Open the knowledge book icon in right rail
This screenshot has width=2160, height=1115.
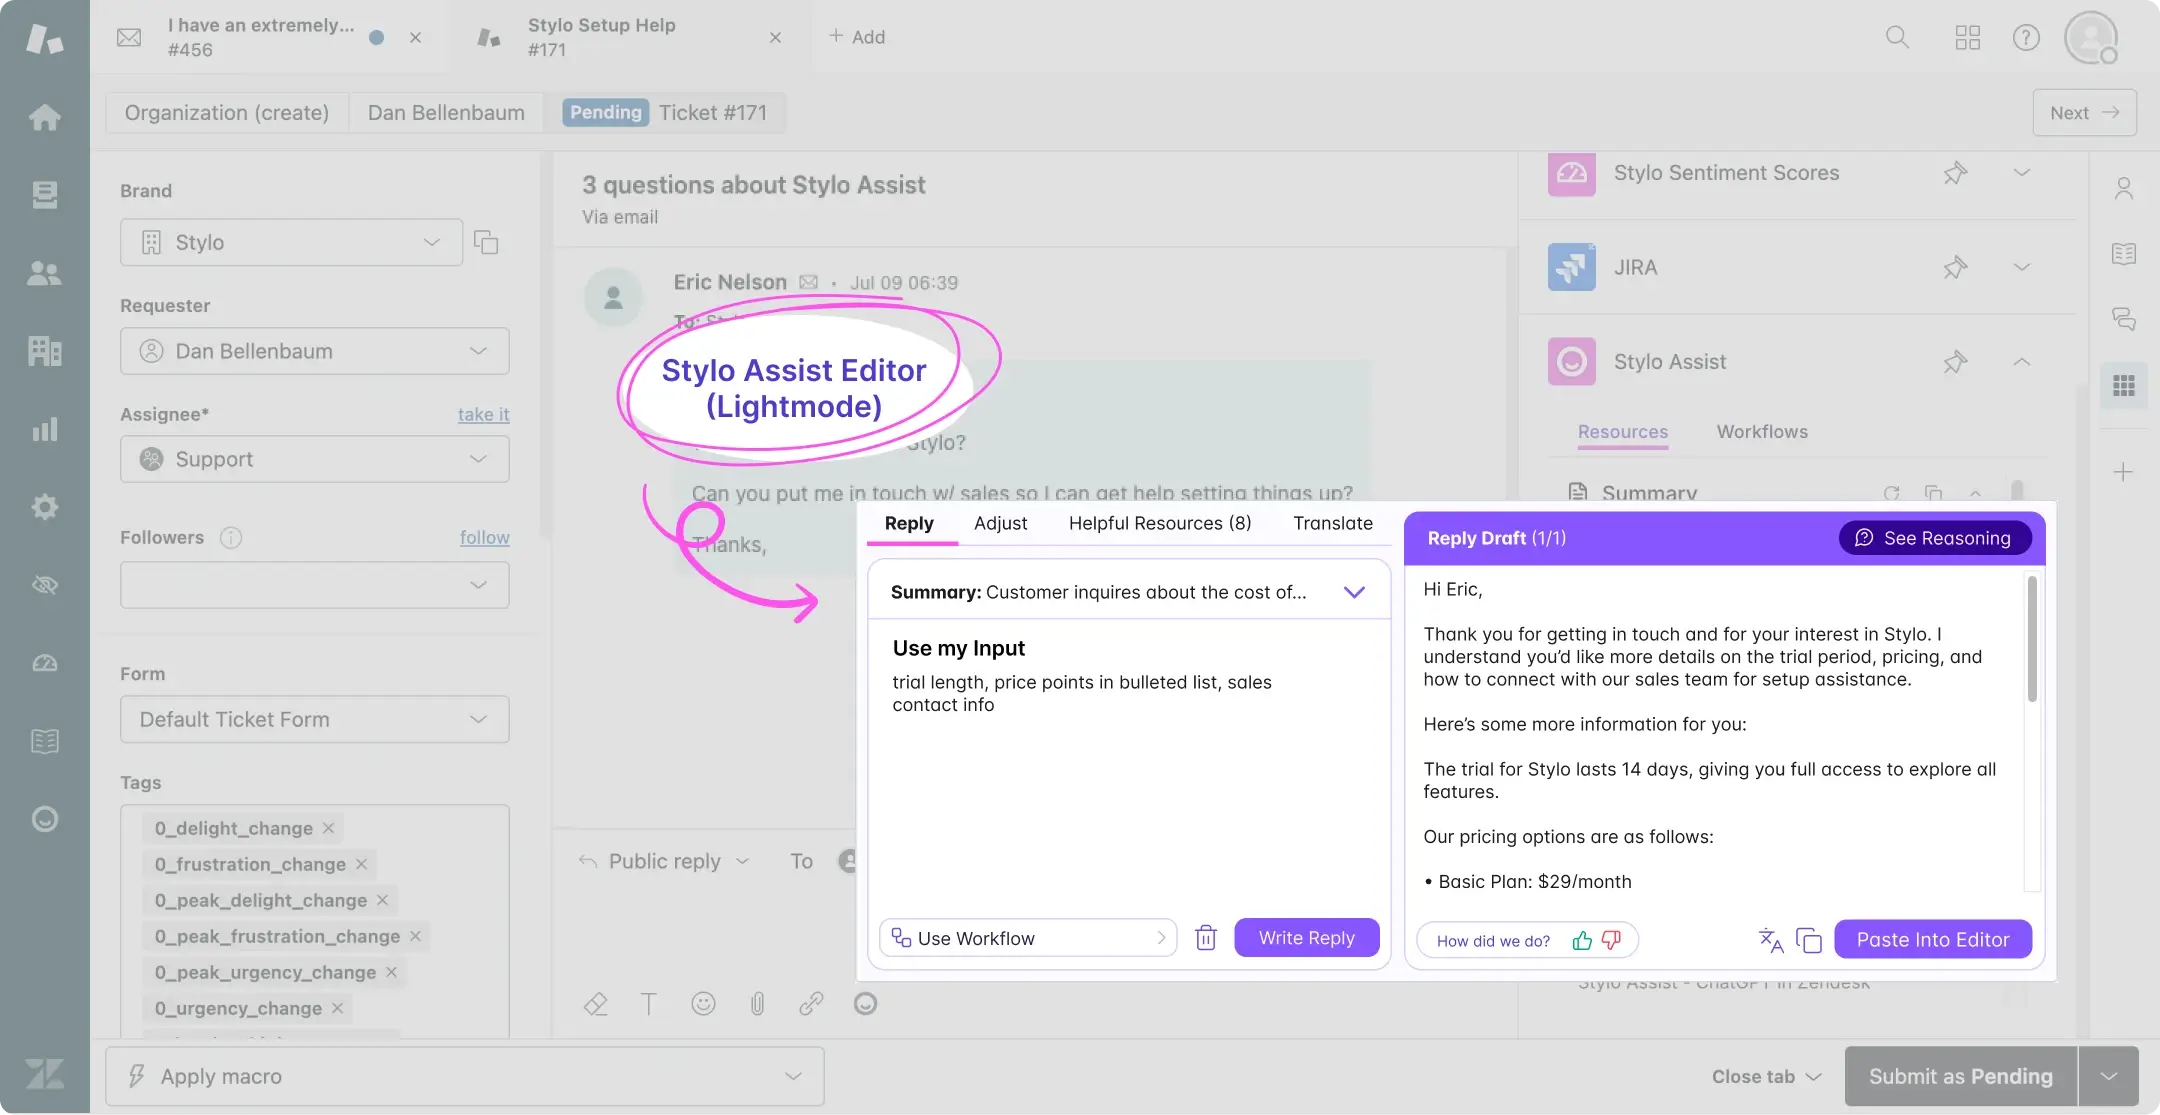(x=2124, y=253)
